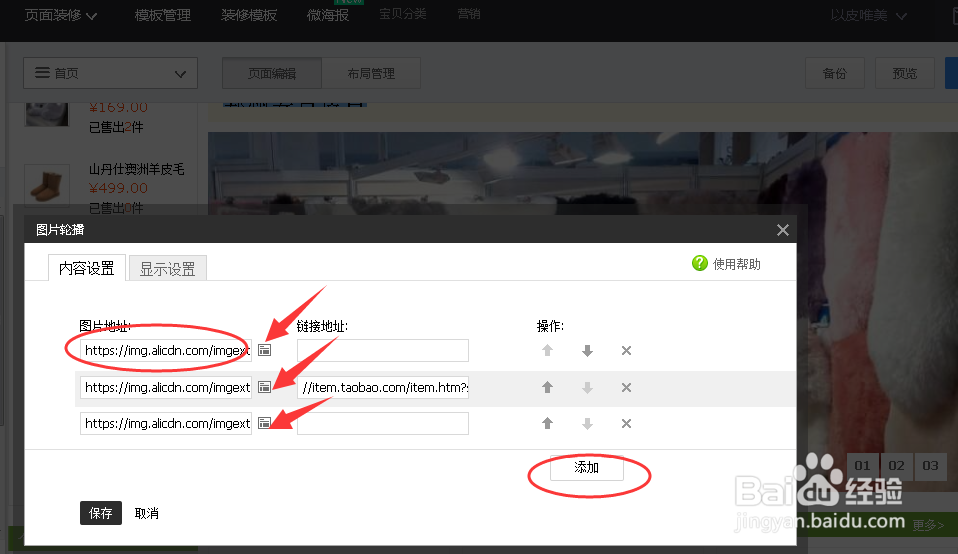Move first carousel row up

tap(547, 351)
